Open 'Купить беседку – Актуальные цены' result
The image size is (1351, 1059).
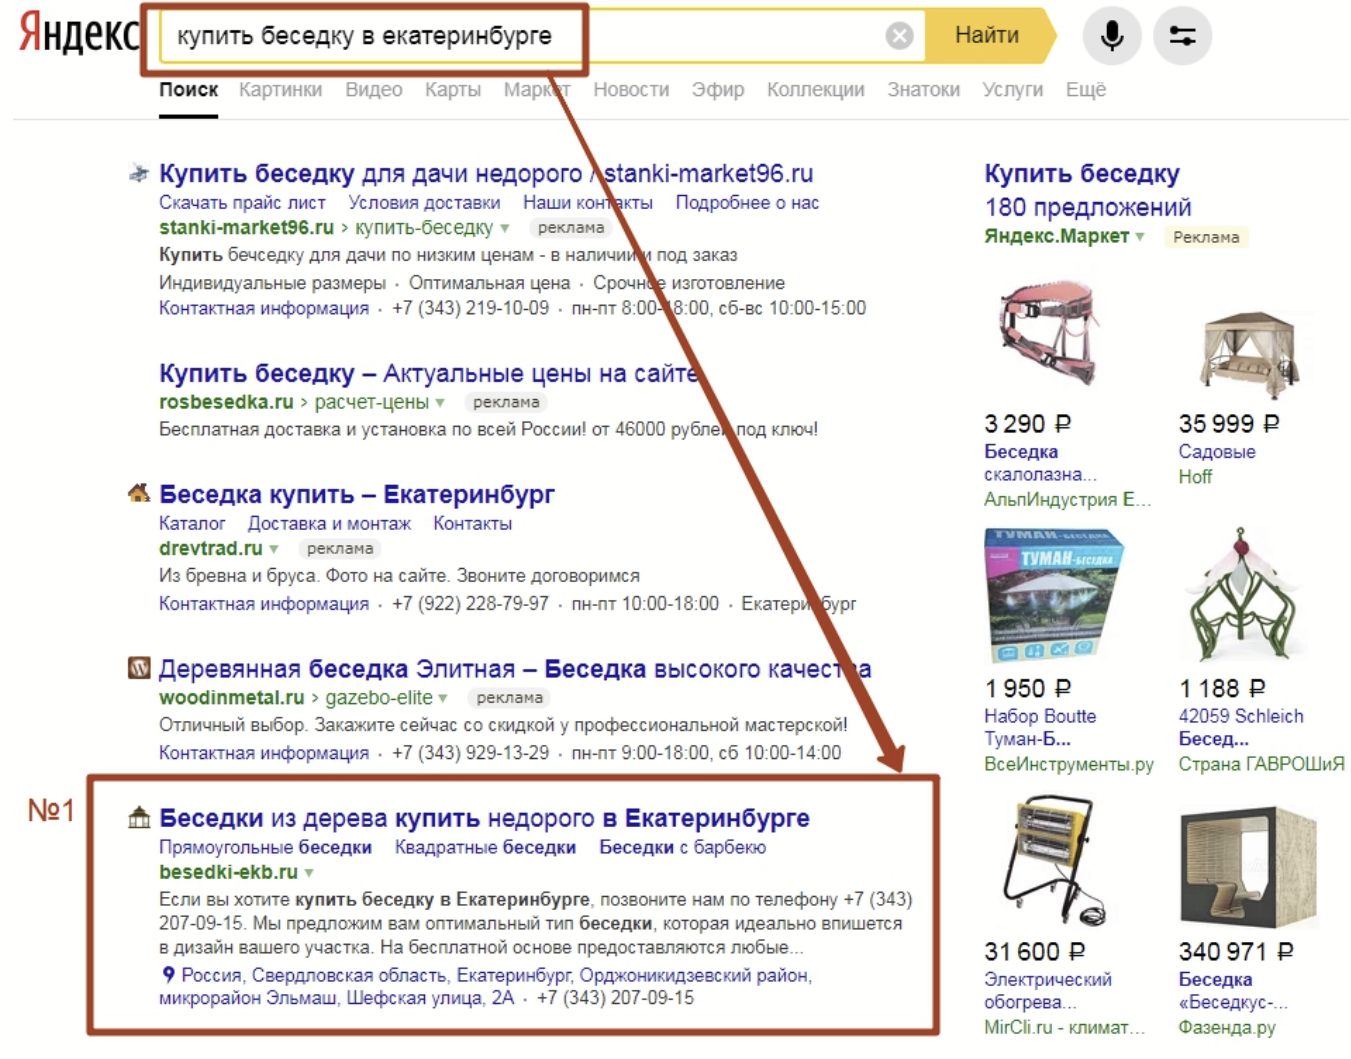tap(428, 374)
